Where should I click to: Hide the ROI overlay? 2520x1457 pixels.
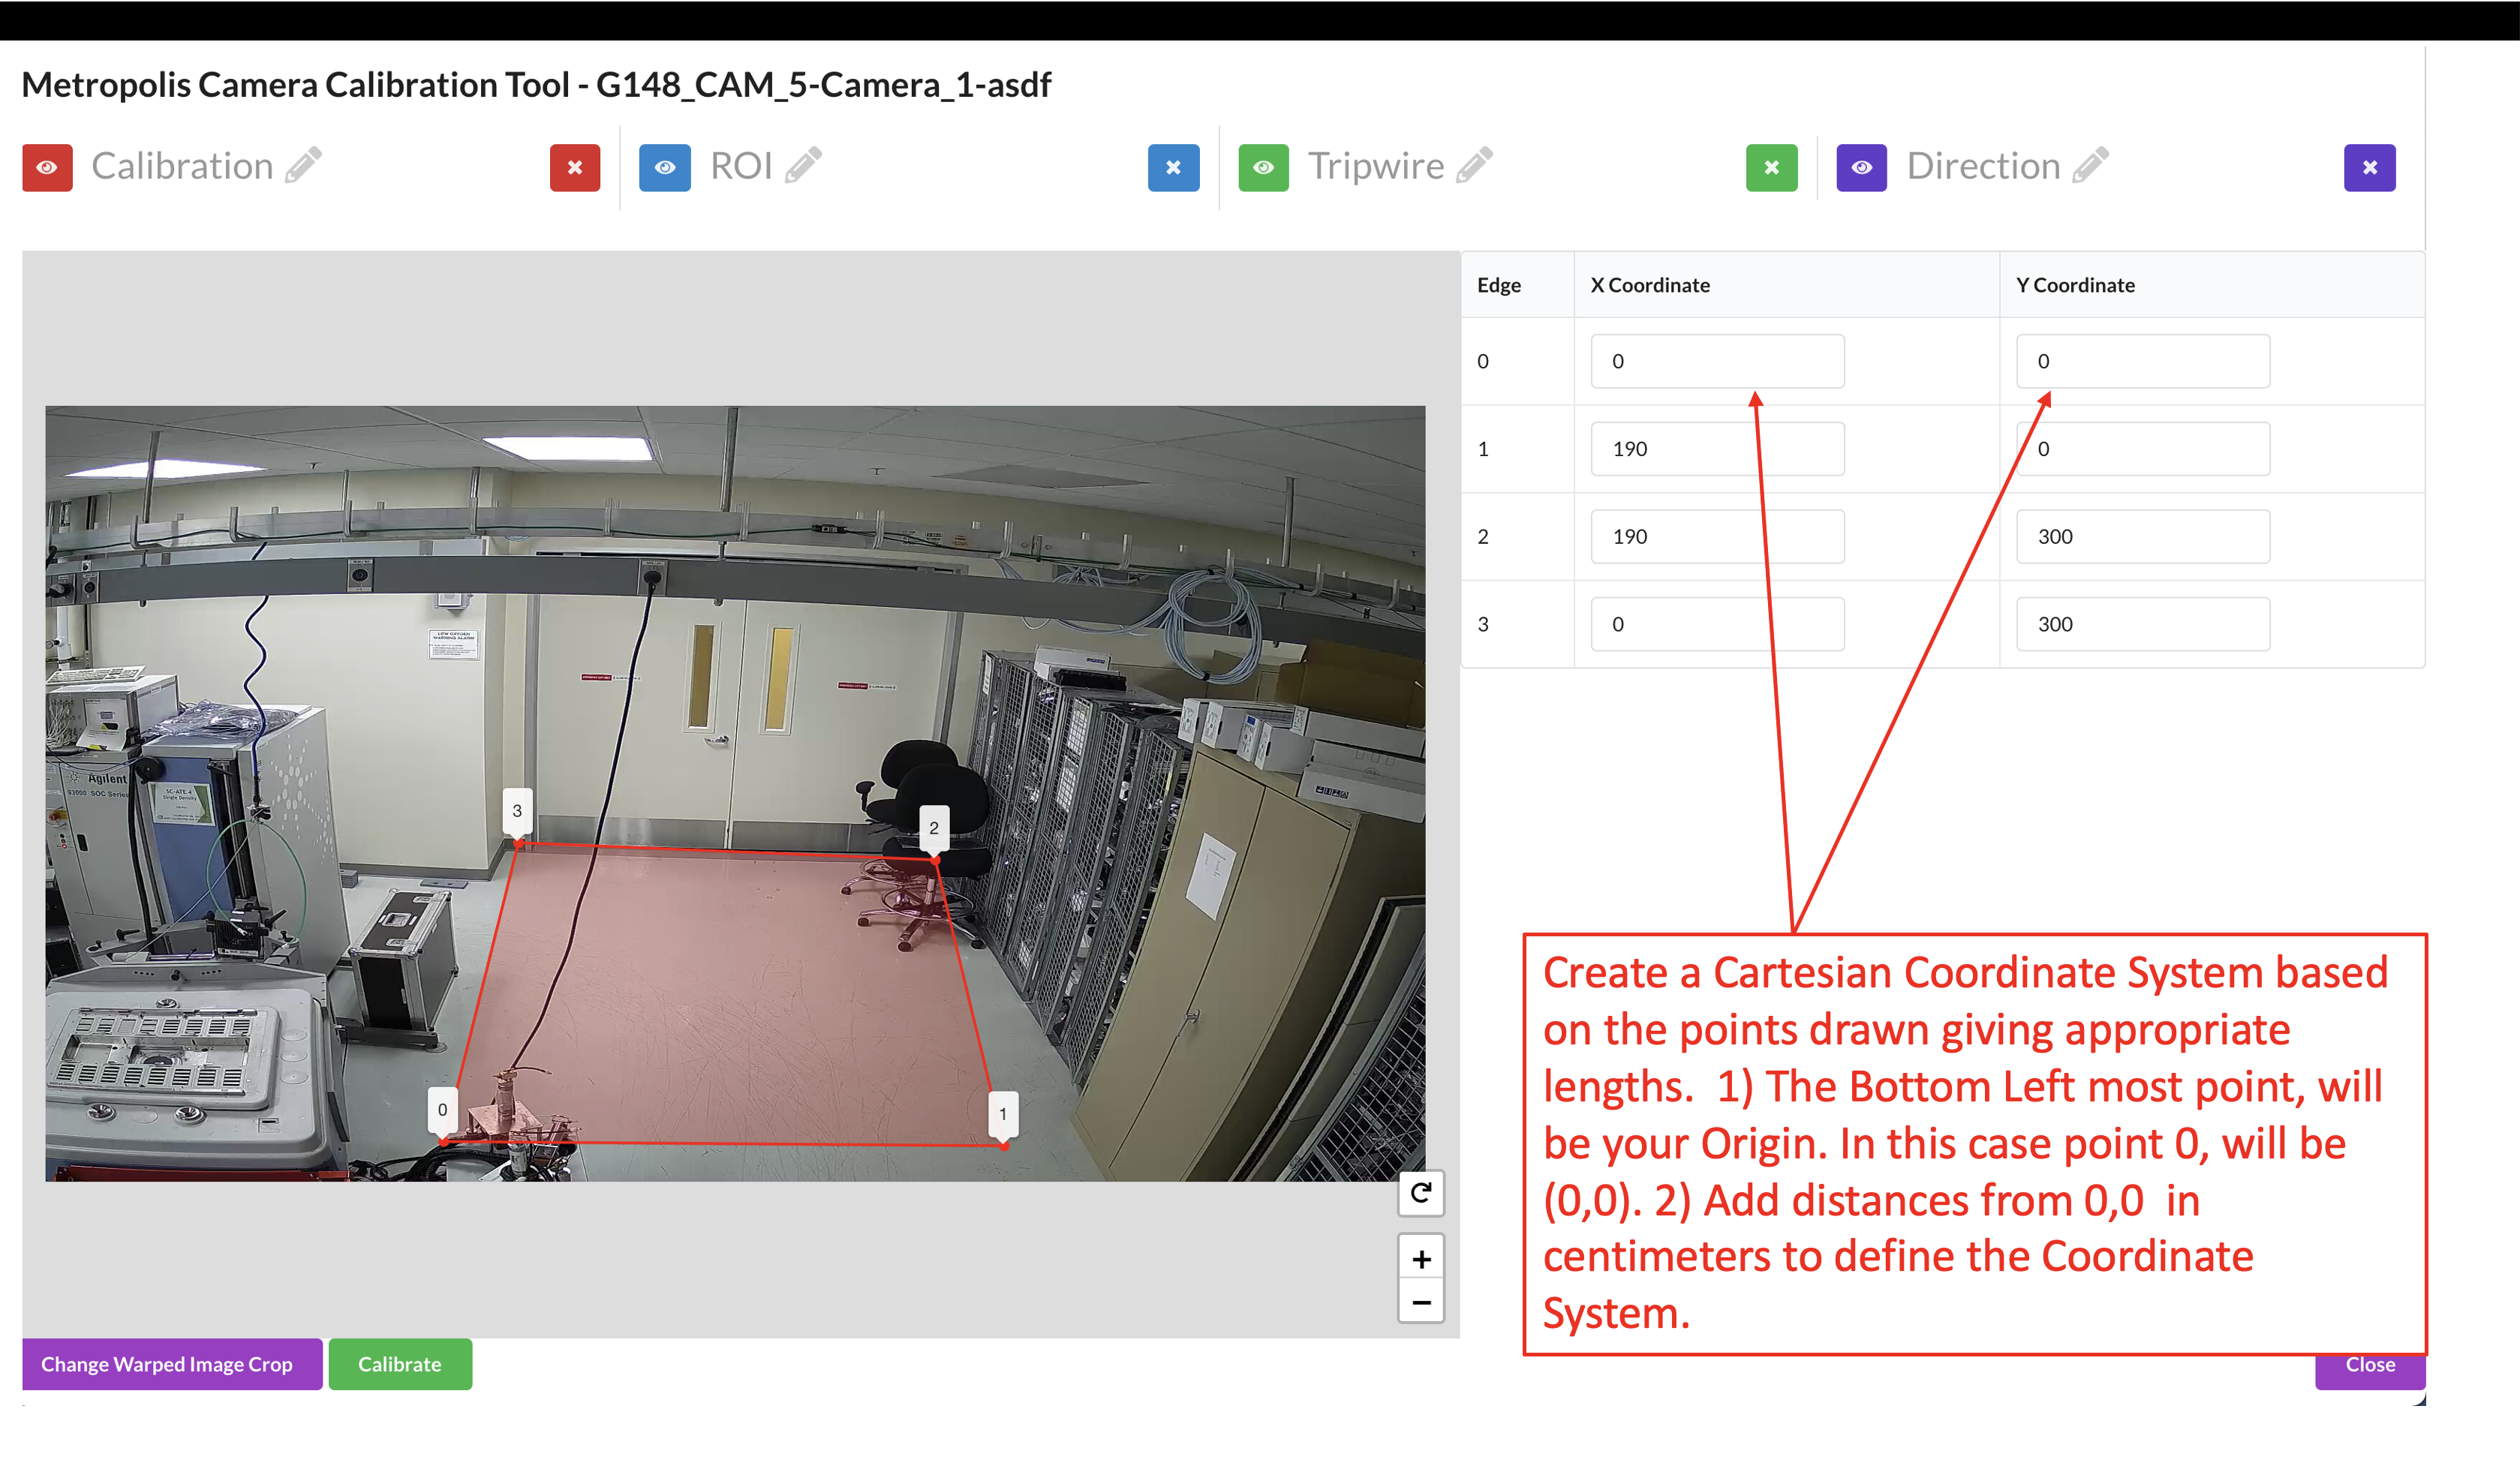point(664,167)
